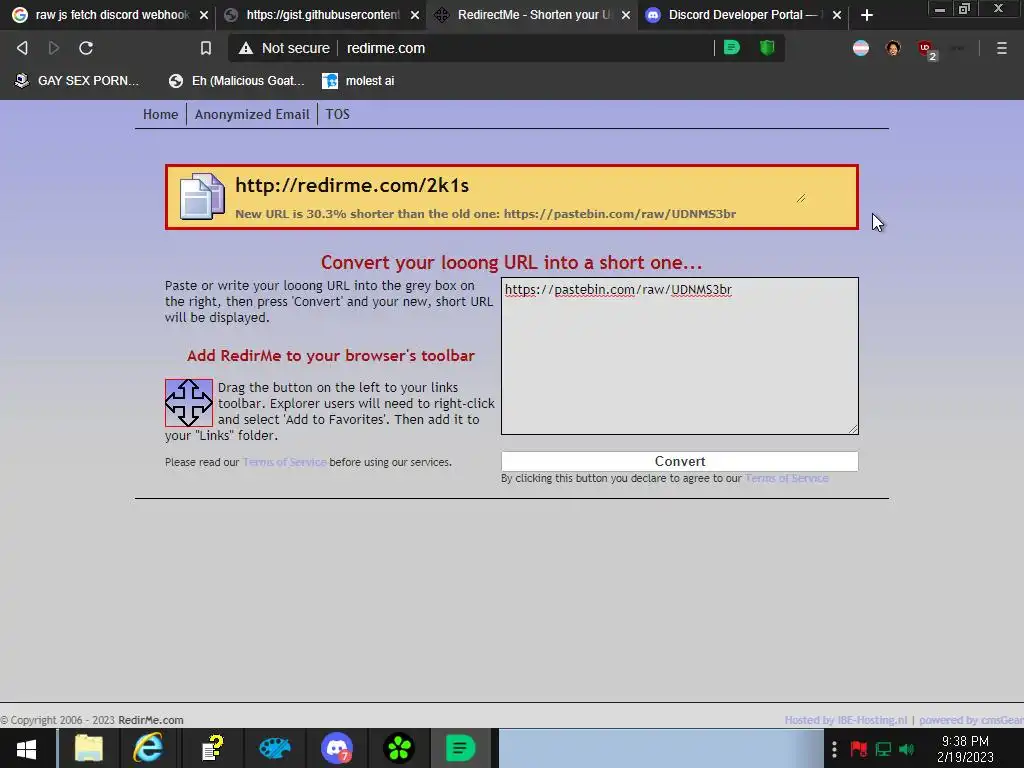Open the clock showing 9:38 PM
This screenshot has width=1024, height=768.
pos(965,749)
